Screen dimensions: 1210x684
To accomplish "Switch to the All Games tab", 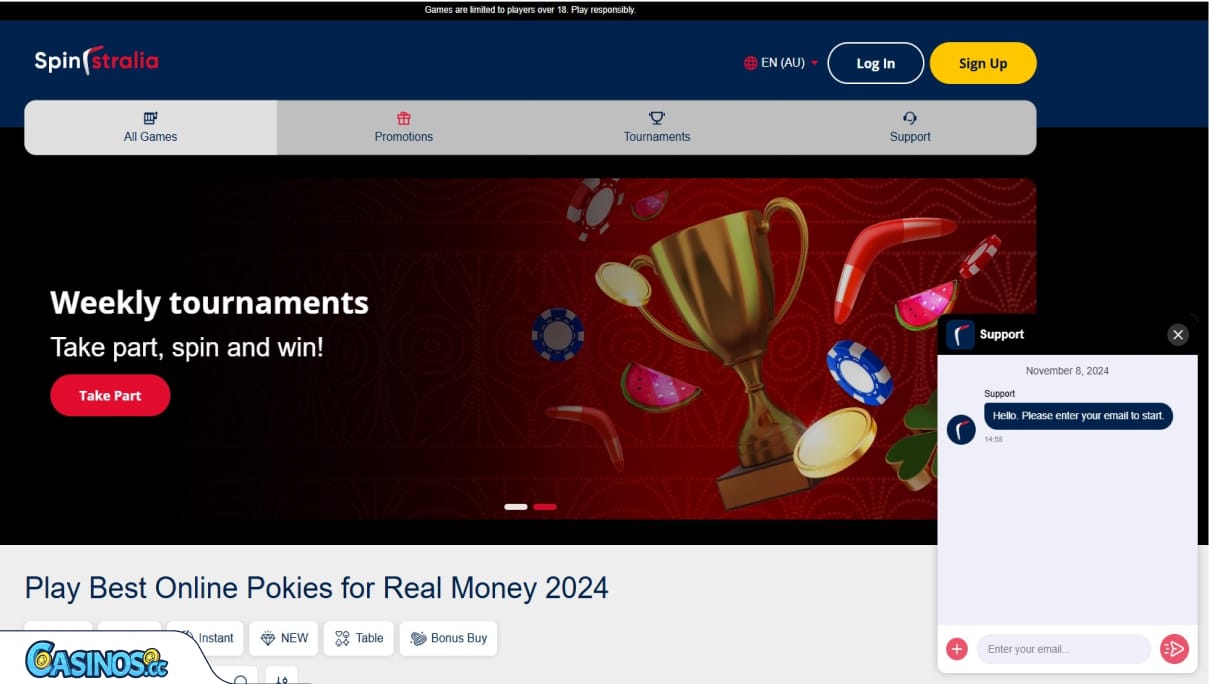I will 150,127.
